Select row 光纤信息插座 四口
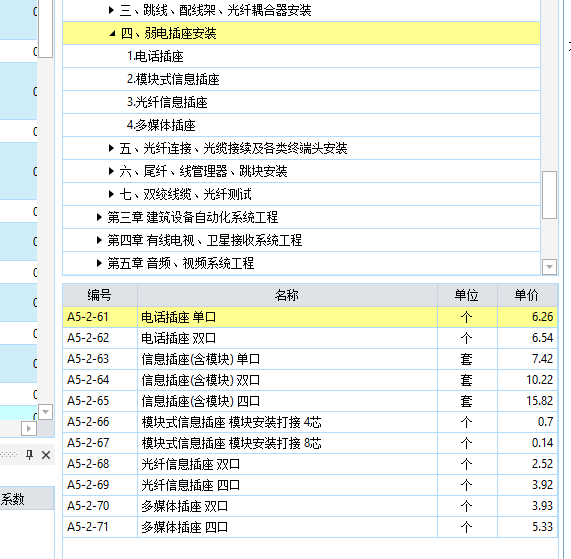The height and width of the screenshot is (559, 571). pyautogui.click(x=310, y=485)
